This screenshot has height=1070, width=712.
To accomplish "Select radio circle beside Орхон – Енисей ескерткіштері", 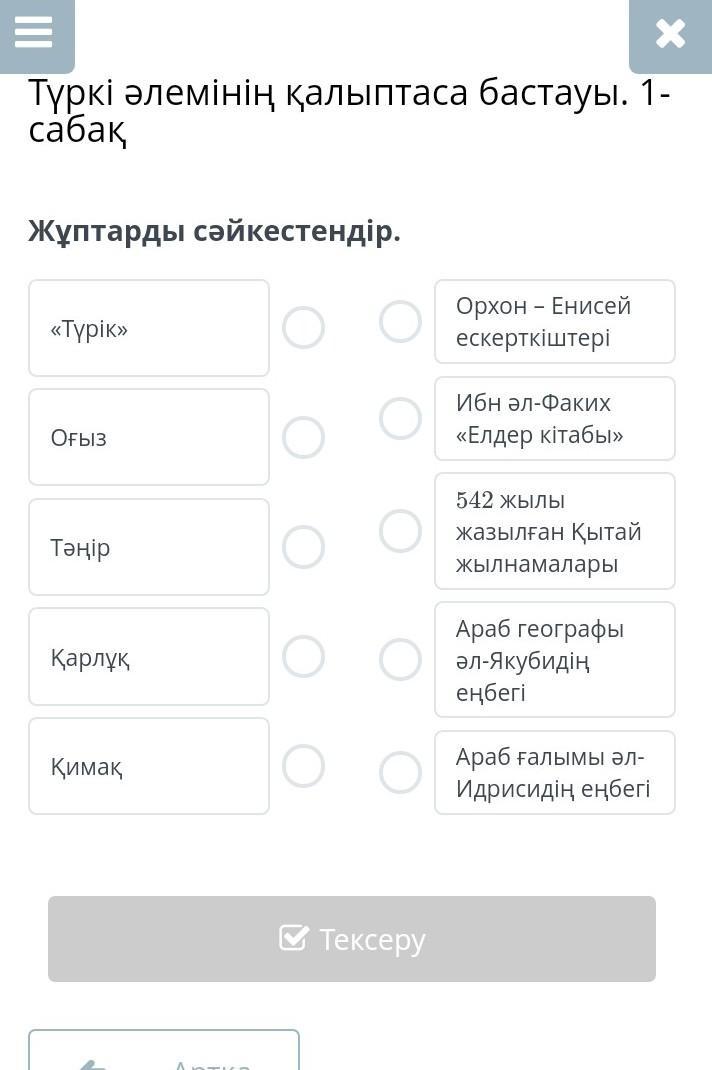I will coord(400,322).
